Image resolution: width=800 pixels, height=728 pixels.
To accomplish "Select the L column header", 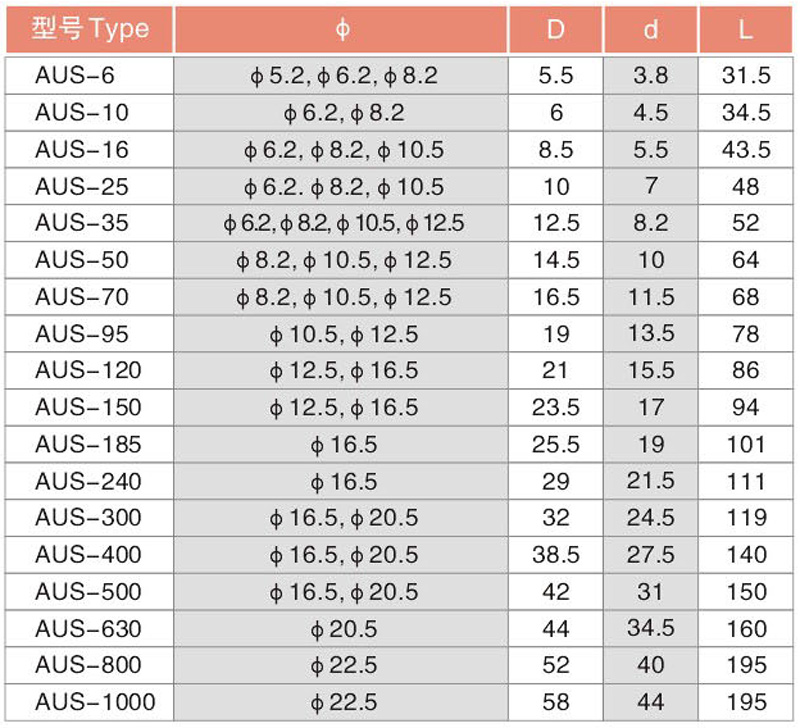I will pos(745,29).
